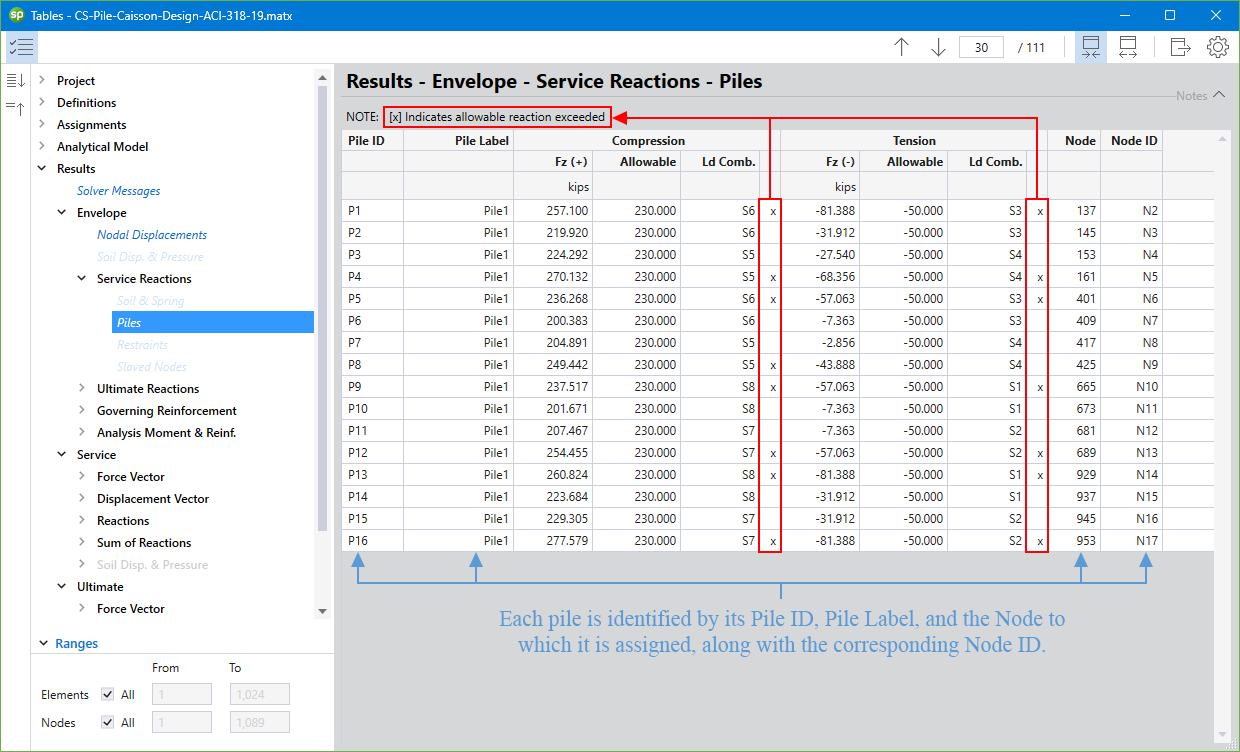Click the 270.132 compression value cell
Image resolution: width=1240 pixels, height=752 pixels.
[x=553, y=277]
